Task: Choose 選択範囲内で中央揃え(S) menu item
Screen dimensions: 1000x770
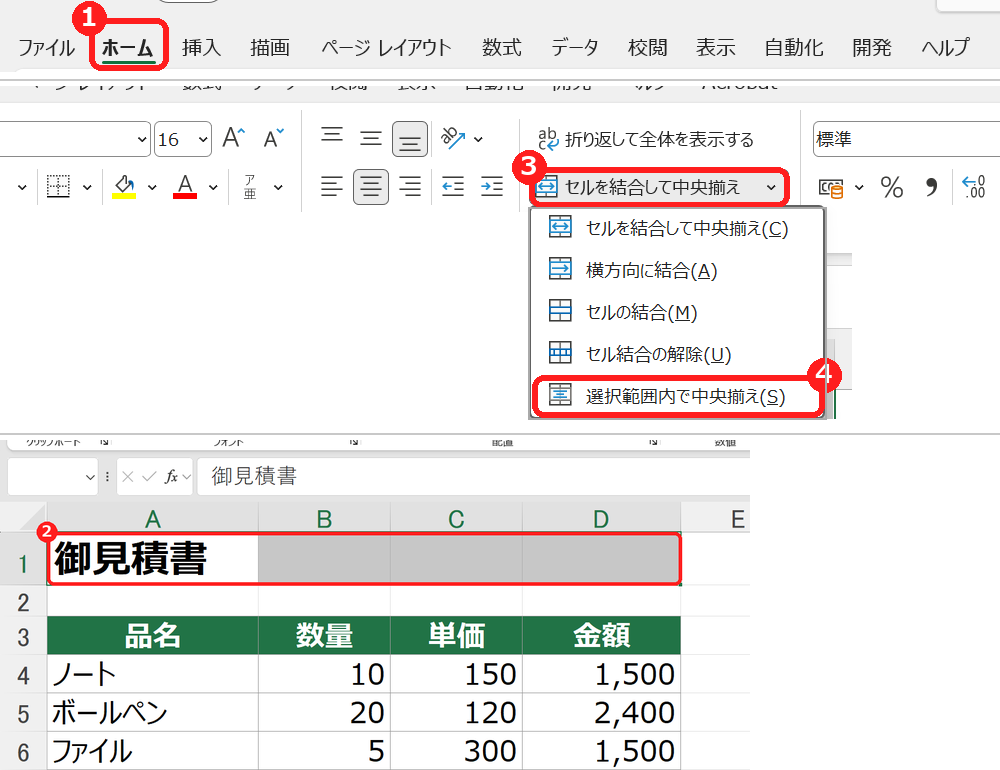Action: [x=677, y=397]
